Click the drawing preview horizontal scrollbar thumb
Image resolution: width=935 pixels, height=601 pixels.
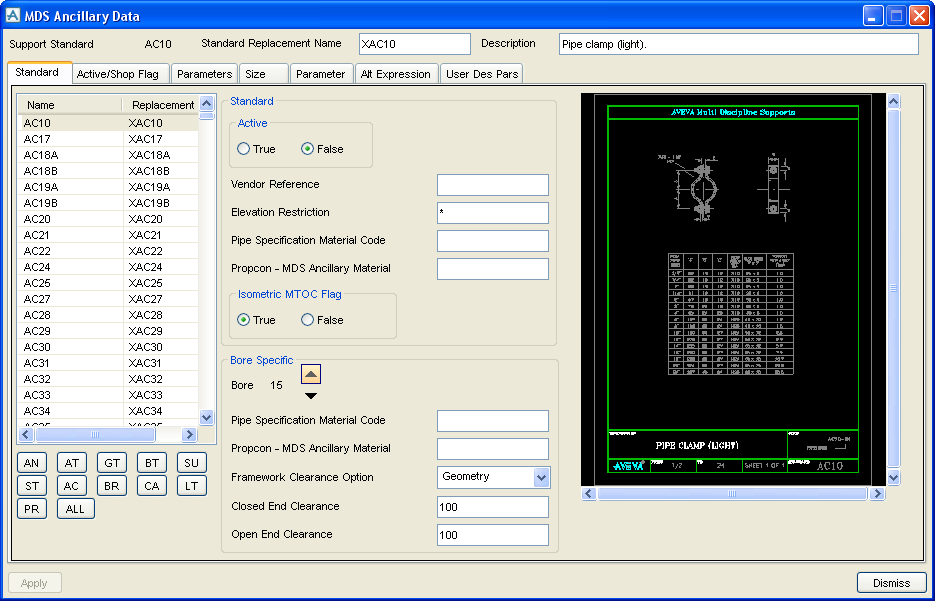[x=732, y=494]
